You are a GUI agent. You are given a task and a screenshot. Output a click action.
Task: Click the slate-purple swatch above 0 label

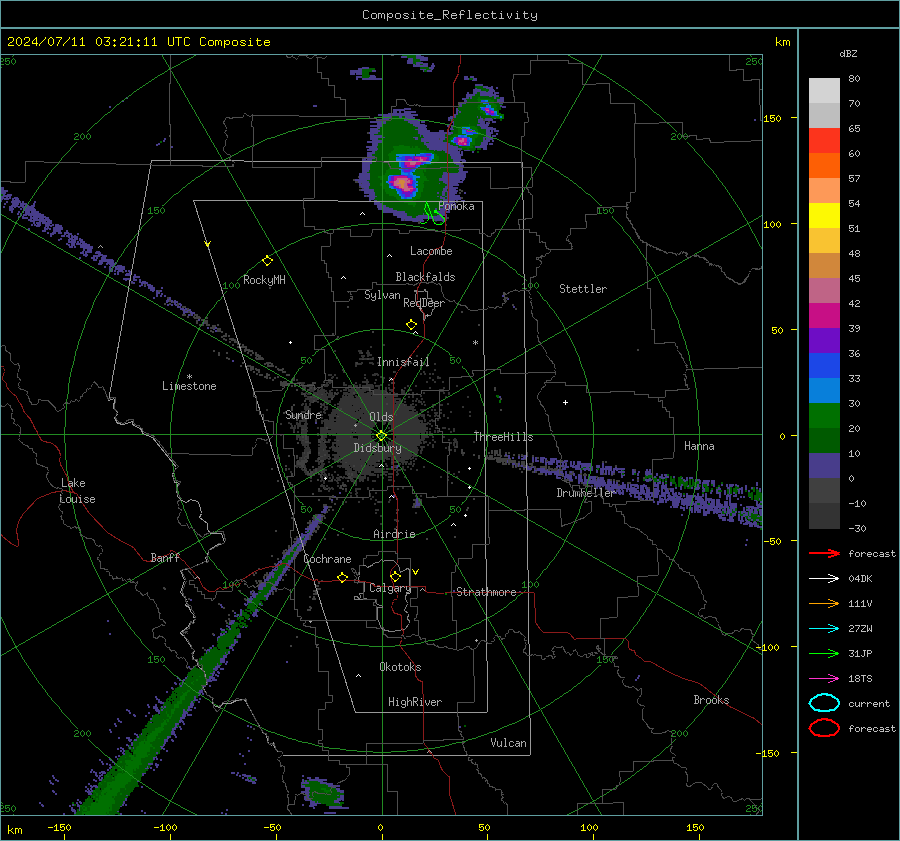824,466
